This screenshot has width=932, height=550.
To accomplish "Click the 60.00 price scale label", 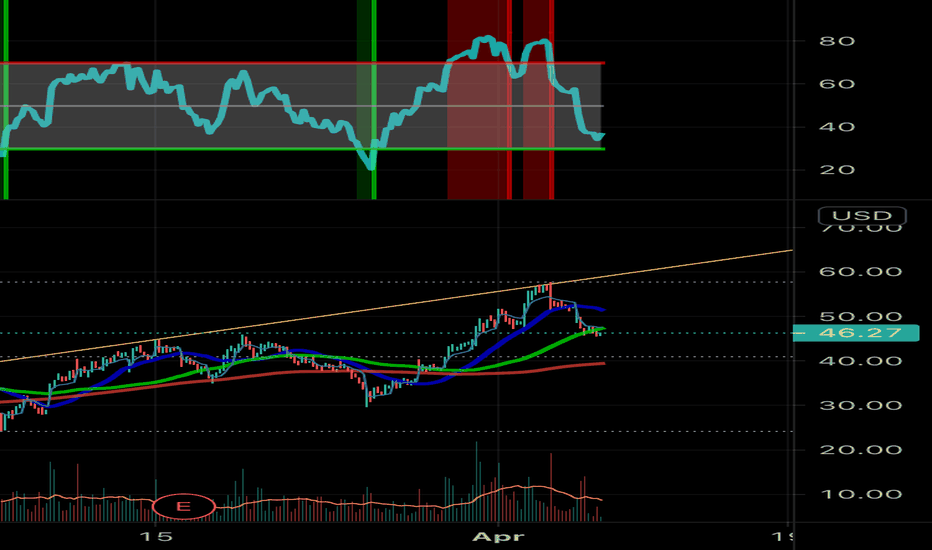I will (860, 272).
